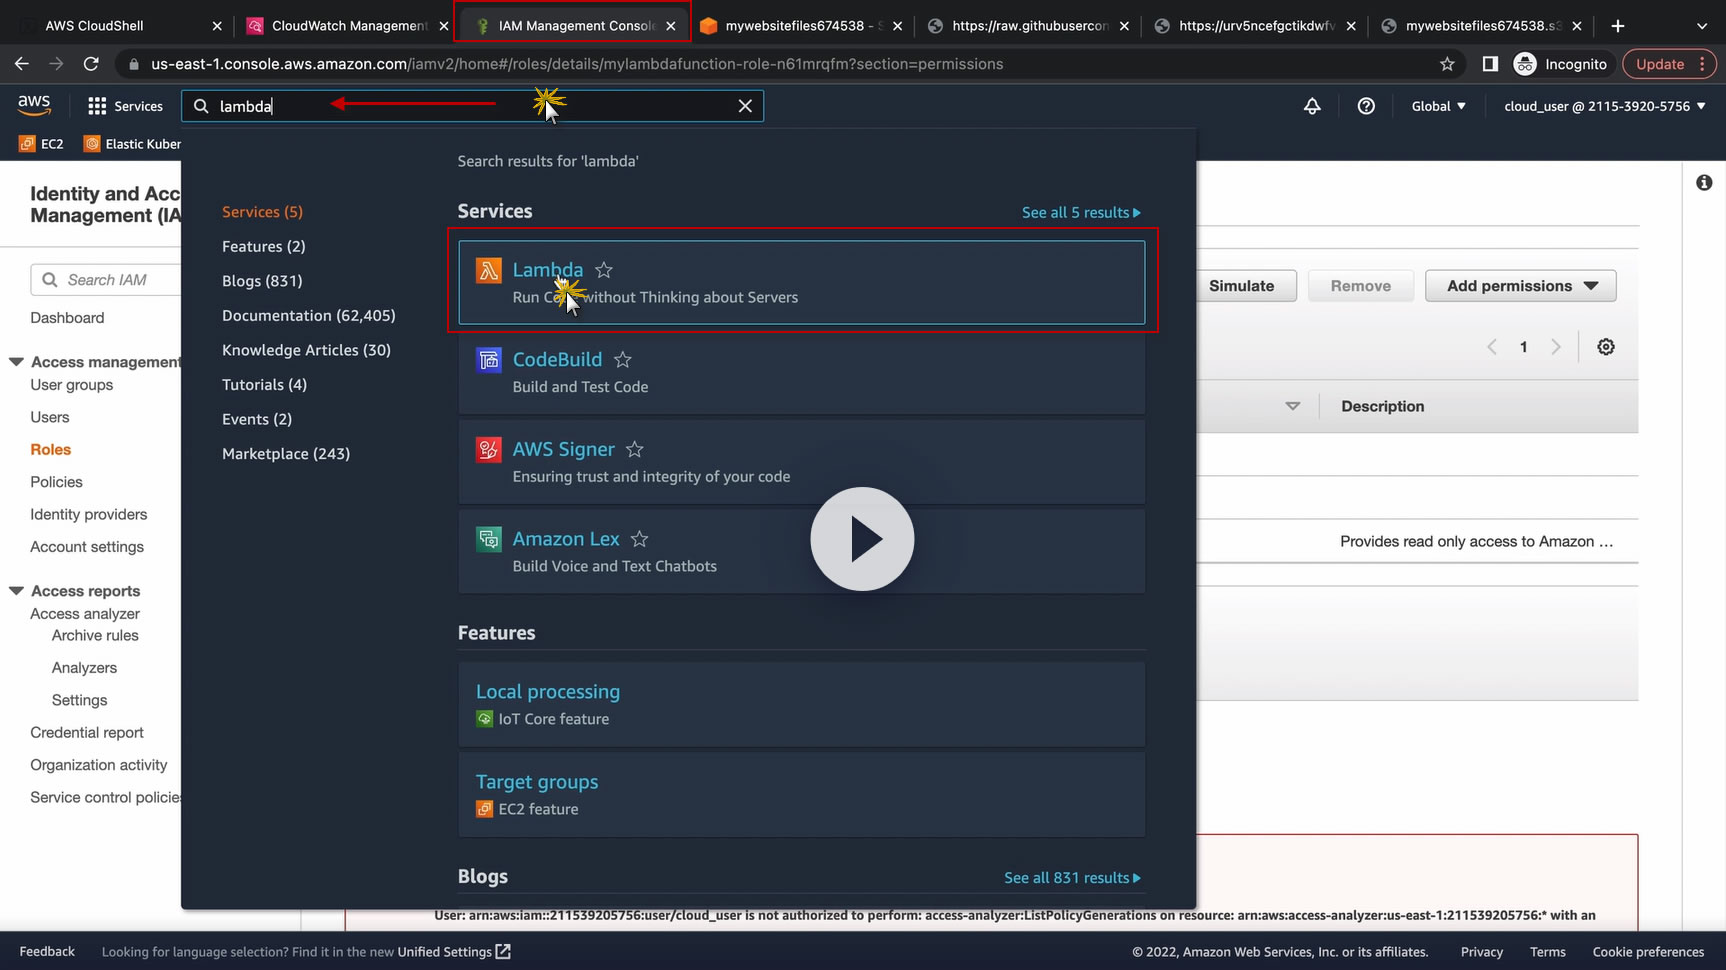Open the CodeBuild service link
This screenshot has width=1726, height=970.
tap(557, 360)
